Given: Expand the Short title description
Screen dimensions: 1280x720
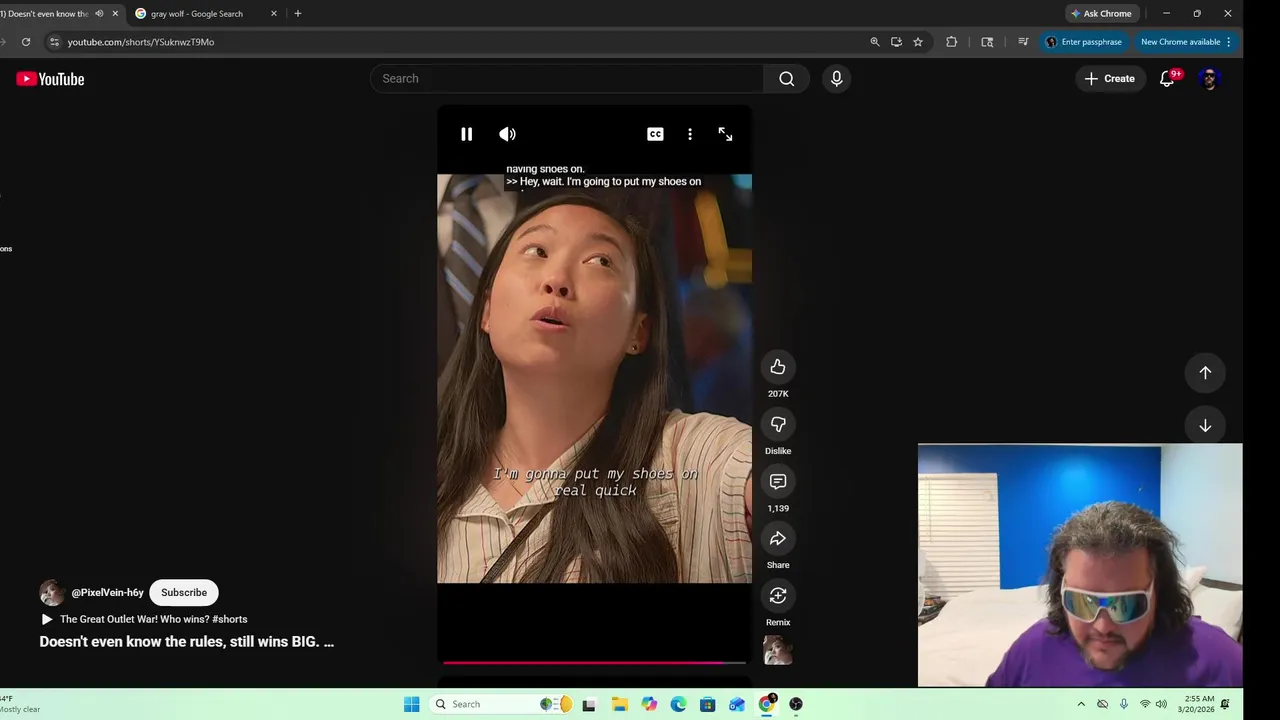Looking at the screenshot, I should coord(186,642).
